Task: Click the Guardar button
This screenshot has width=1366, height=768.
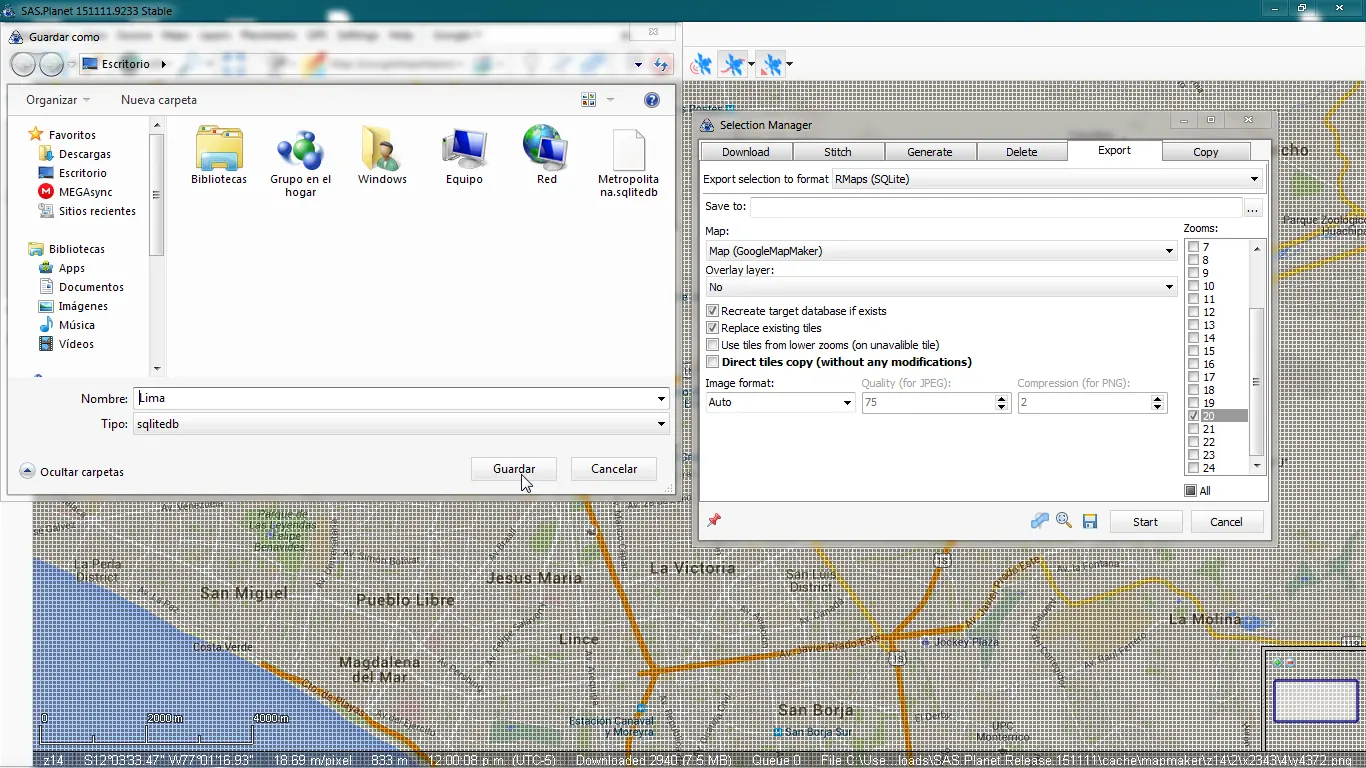Action: pyautogui.click(x=514, y=469)
